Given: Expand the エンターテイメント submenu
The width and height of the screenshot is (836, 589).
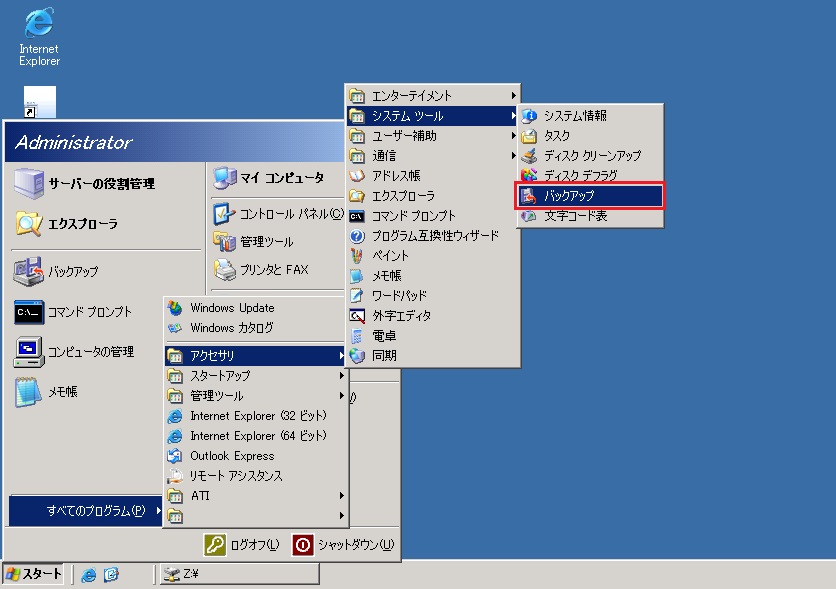Looking at the screenshot, I should (x=412, y=96).
